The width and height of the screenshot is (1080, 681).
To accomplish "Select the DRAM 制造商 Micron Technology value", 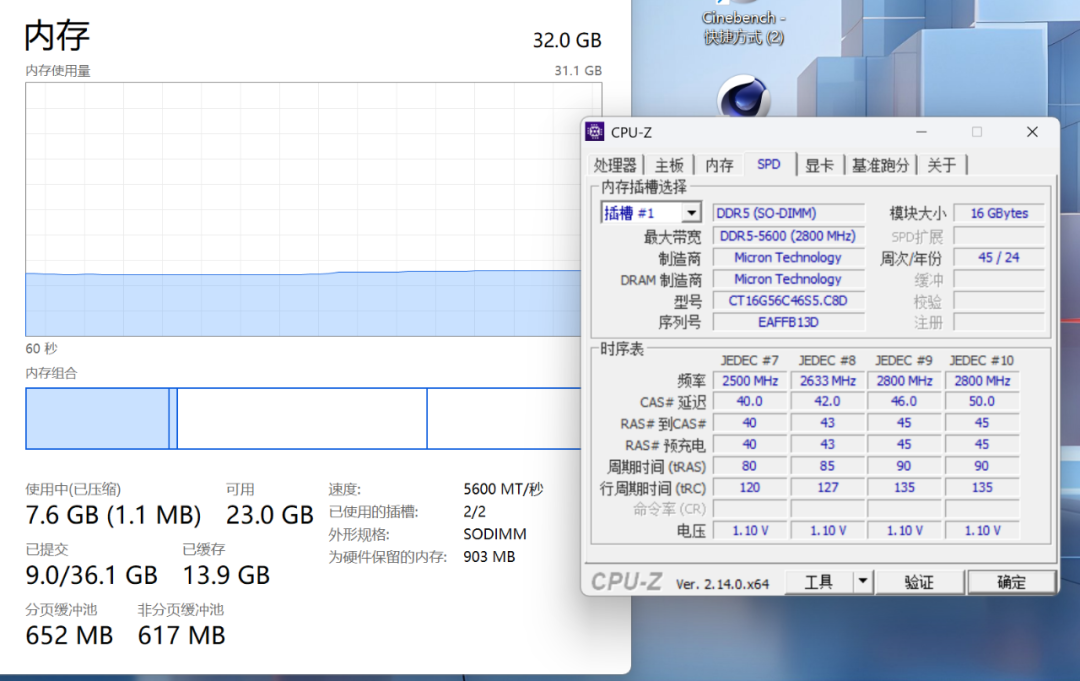I will 788,279.
